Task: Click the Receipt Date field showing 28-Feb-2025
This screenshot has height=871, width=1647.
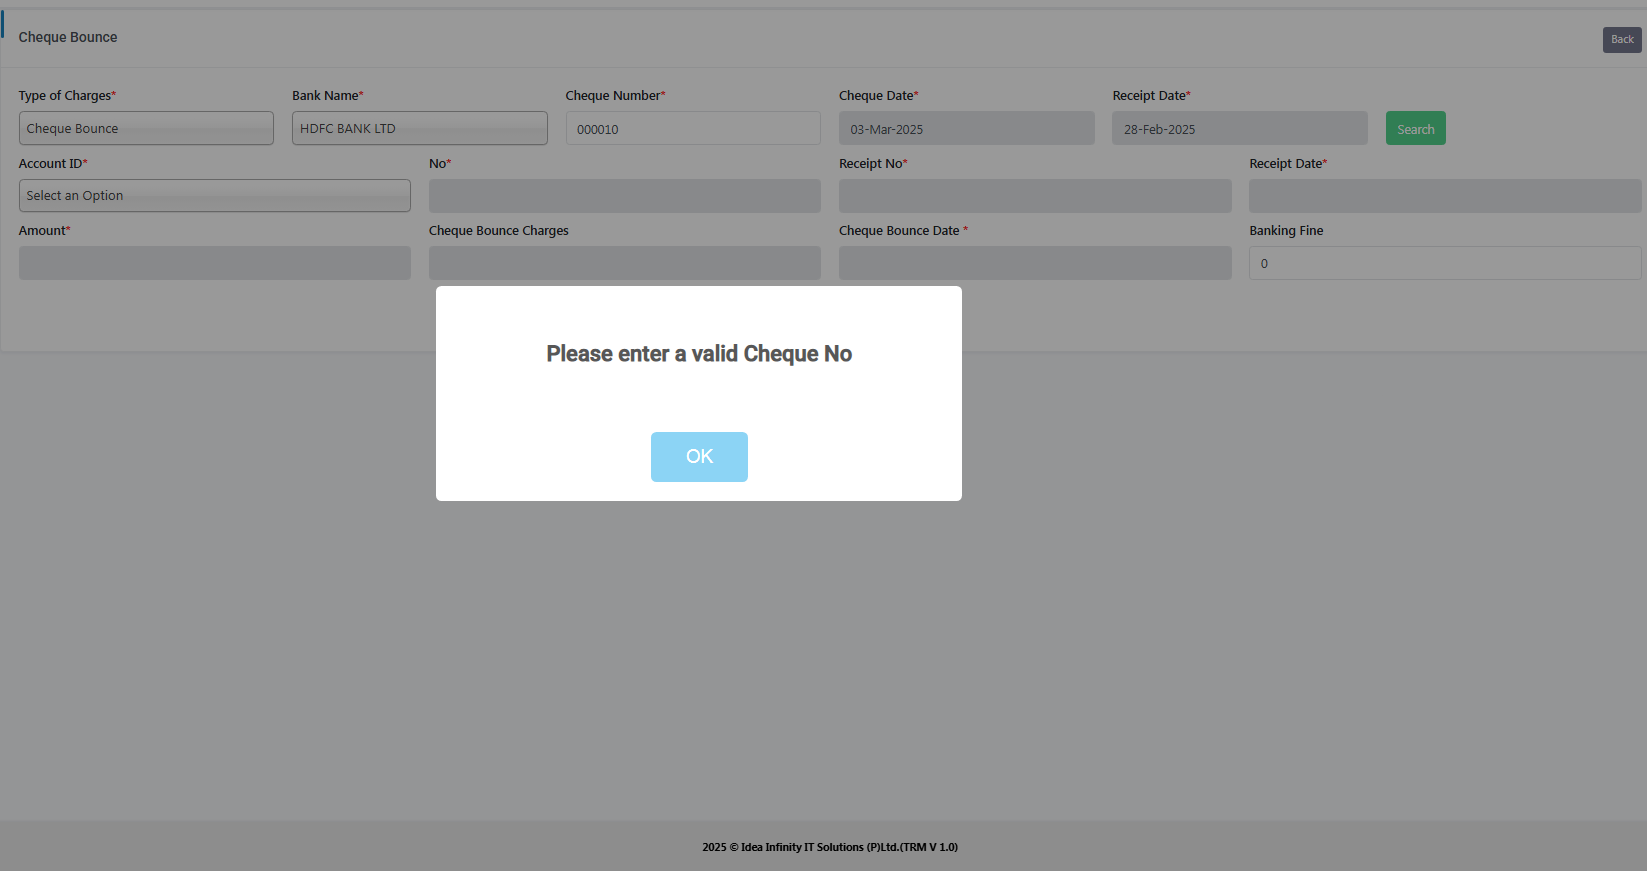Action: coord(1240,128)
